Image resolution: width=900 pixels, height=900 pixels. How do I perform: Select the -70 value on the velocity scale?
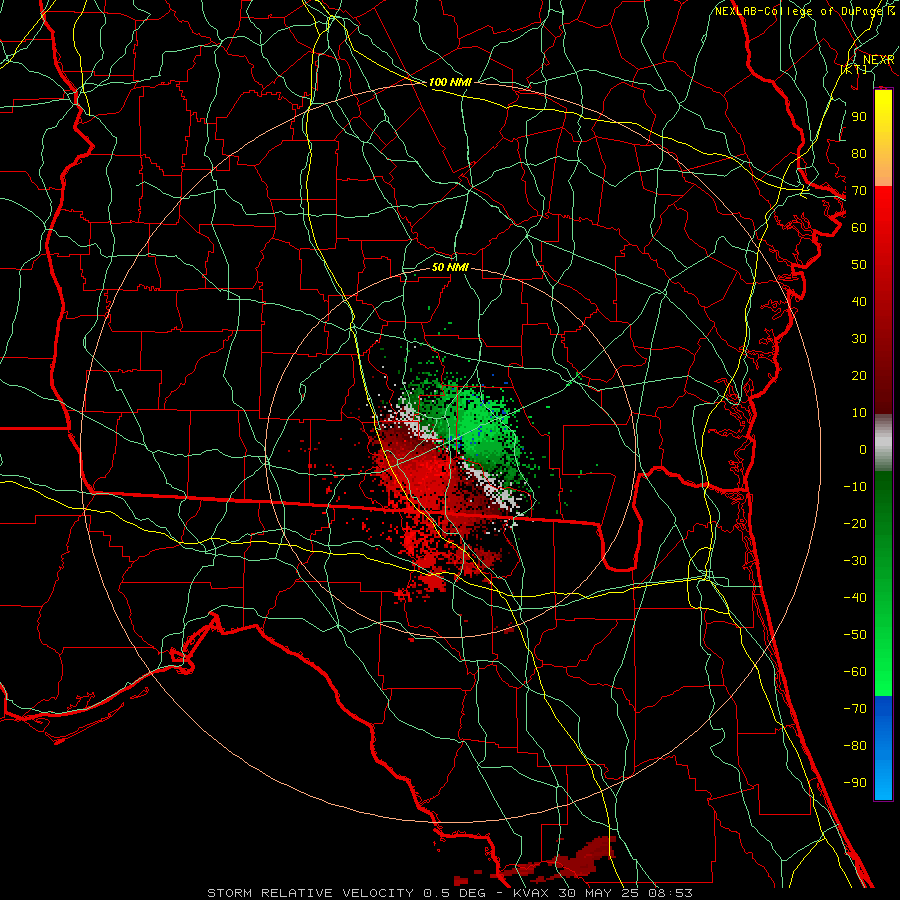[x=855, y=709]
